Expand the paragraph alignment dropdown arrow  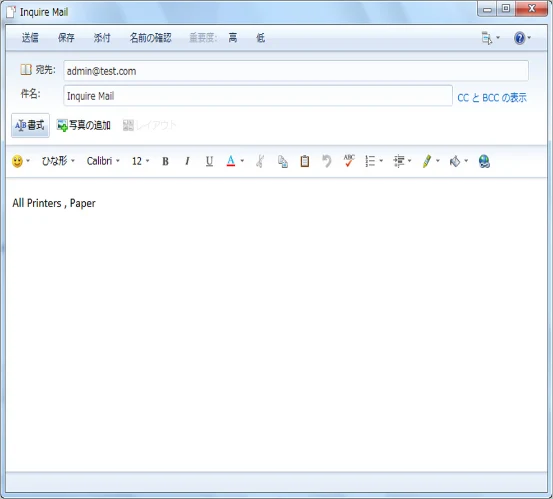click(x=409, y=161)
